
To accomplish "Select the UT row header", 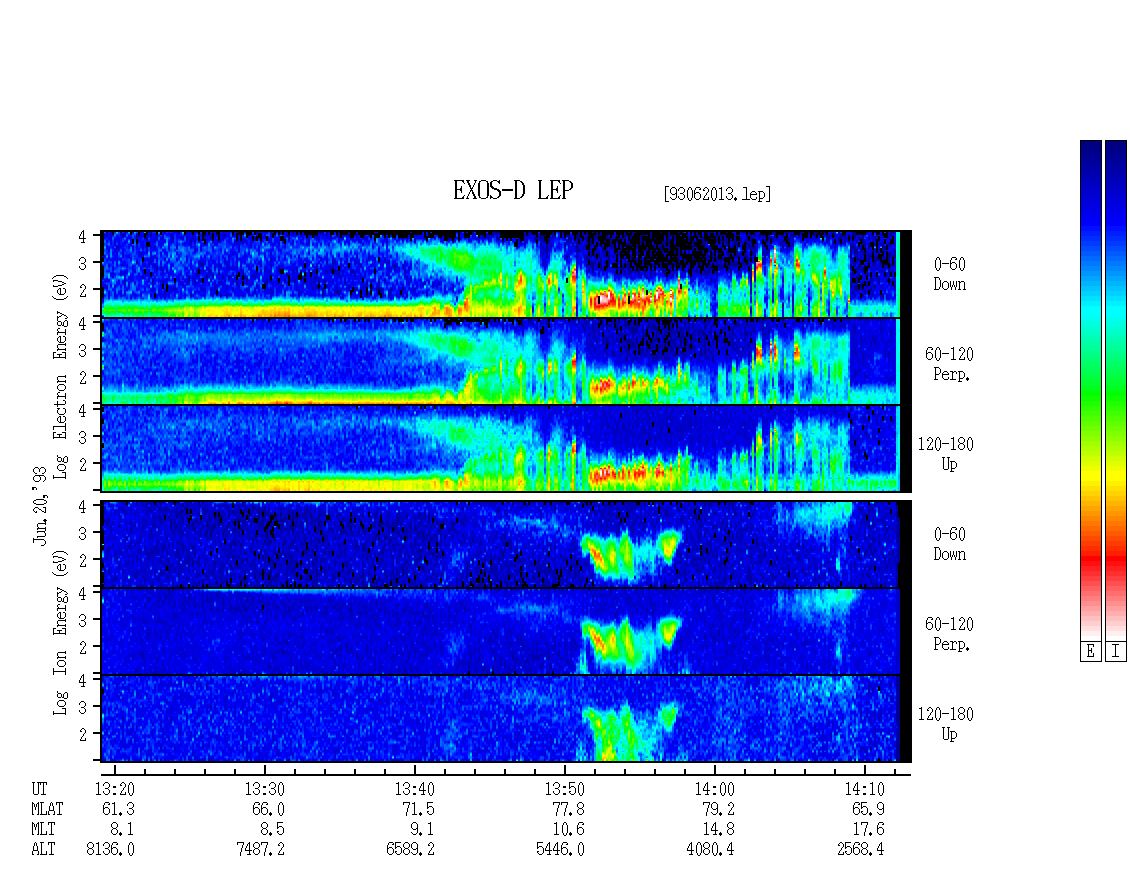I will pos(39,789).
